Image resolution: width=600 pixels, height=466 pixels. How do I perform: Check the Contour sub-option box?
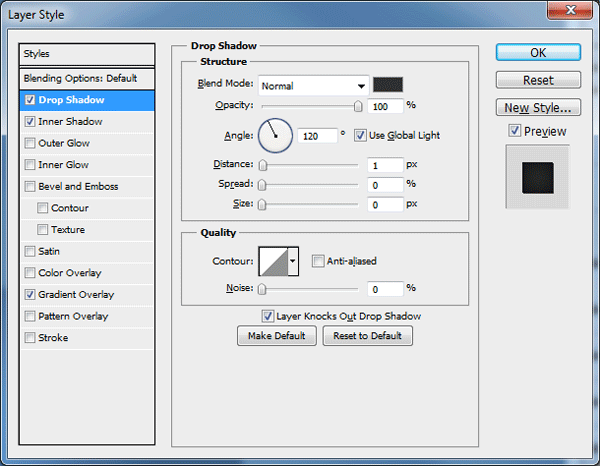(42, 208)
